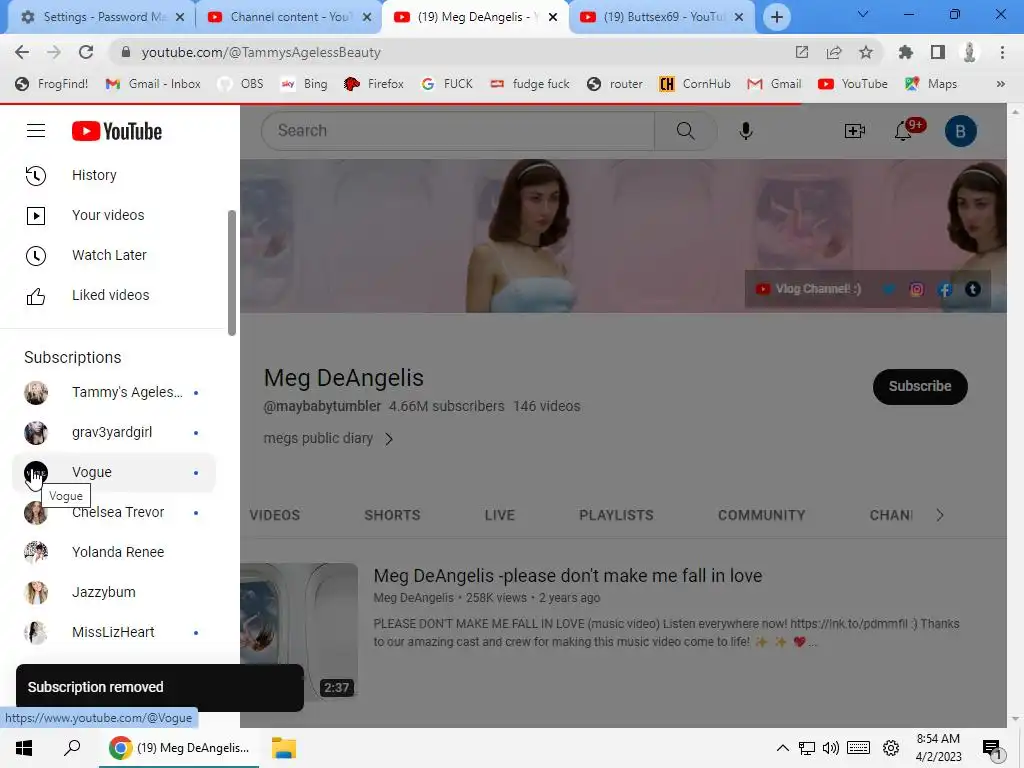Open video title please don't make me fall in love

[568, 575]
